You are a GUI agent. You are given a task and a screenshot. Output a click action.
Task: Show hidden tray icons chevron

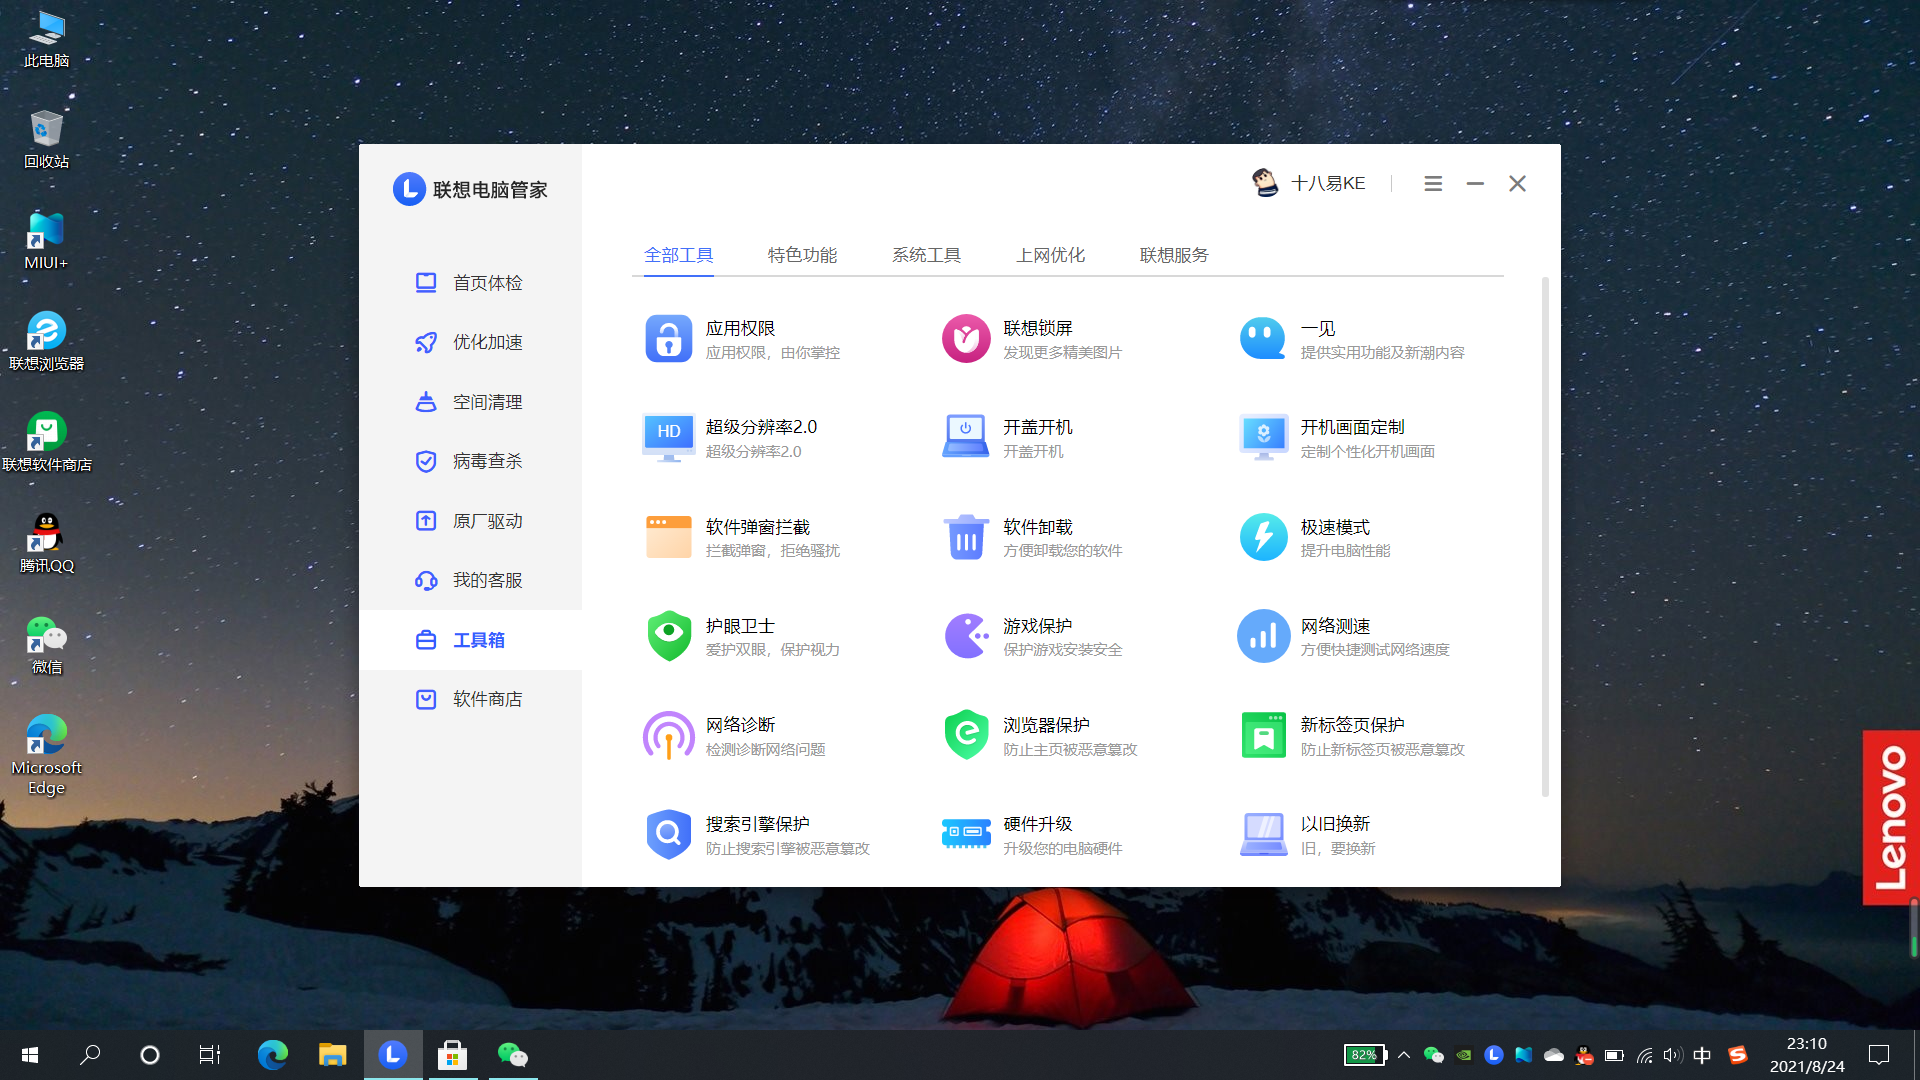tap(1404, 1055)
